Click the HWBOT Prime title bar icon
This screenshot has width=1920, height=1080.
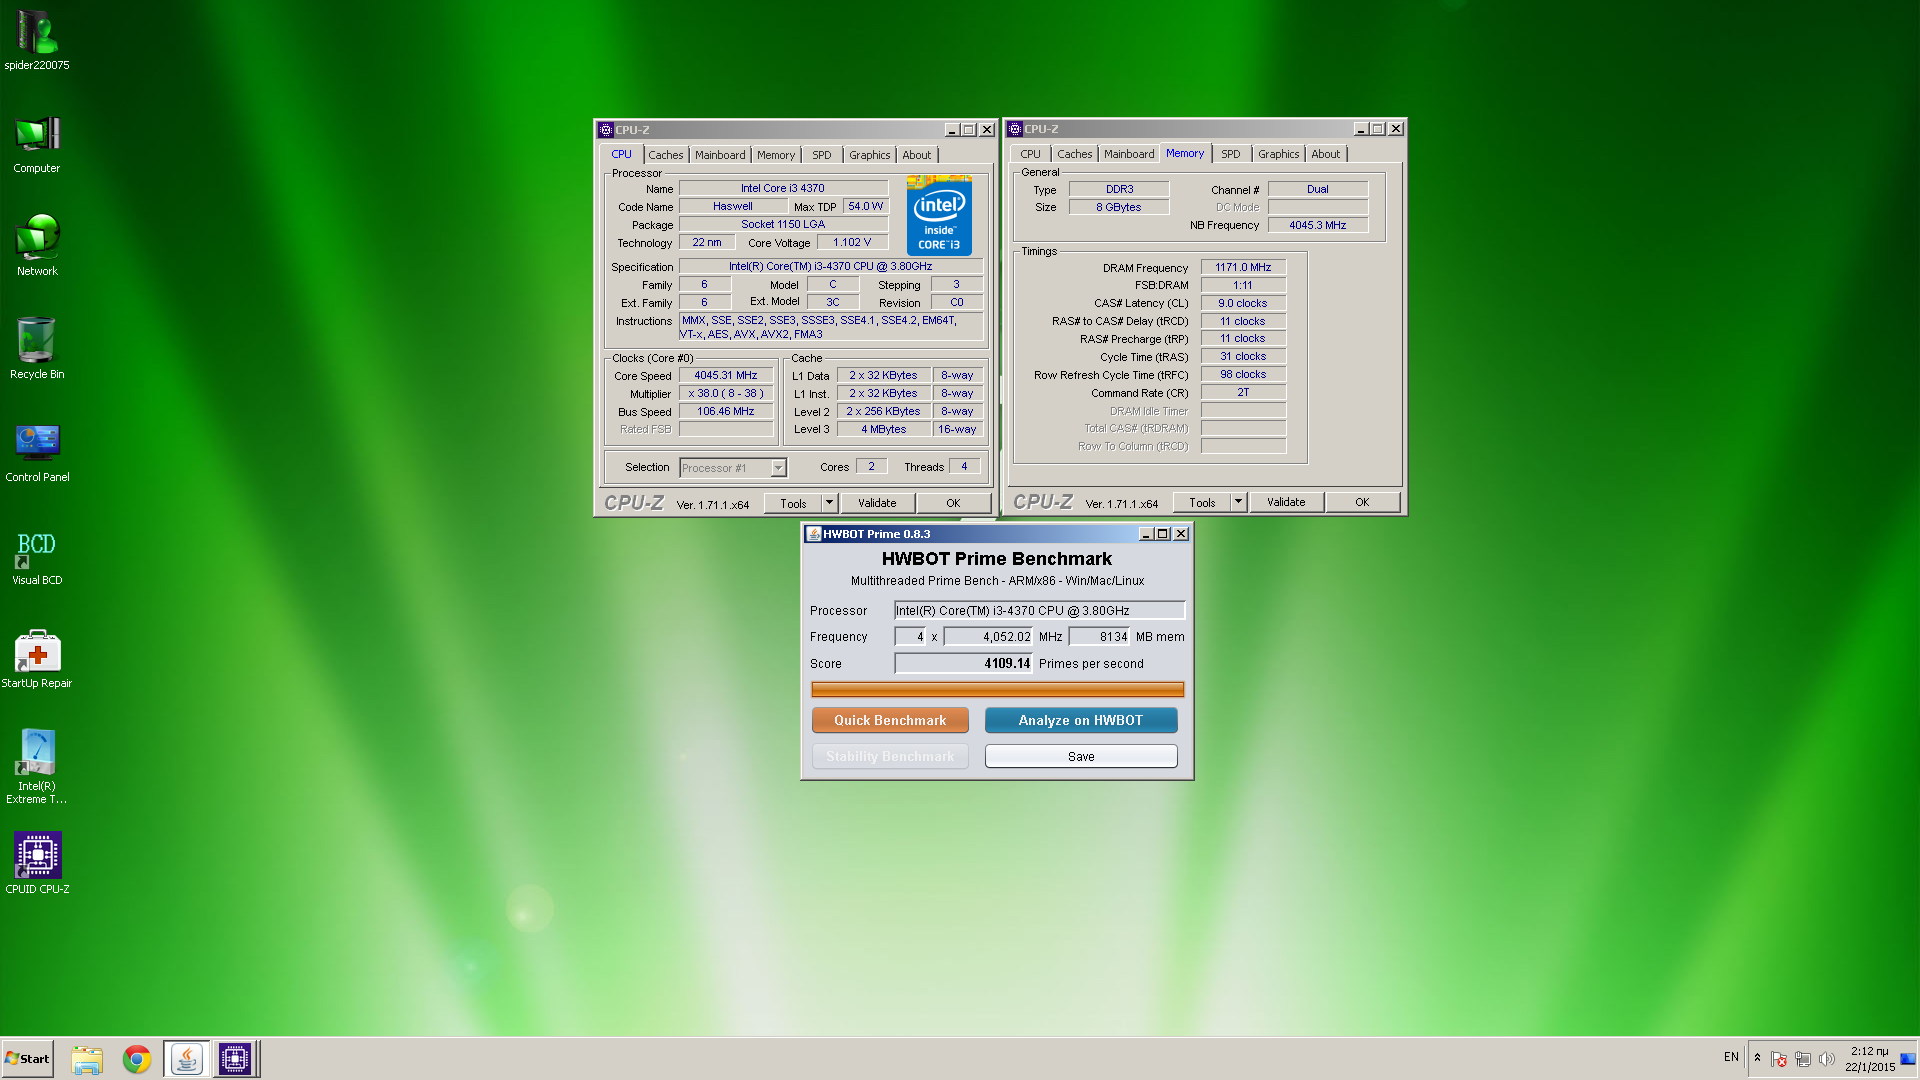pyautogui.click(x=813, y=534)
